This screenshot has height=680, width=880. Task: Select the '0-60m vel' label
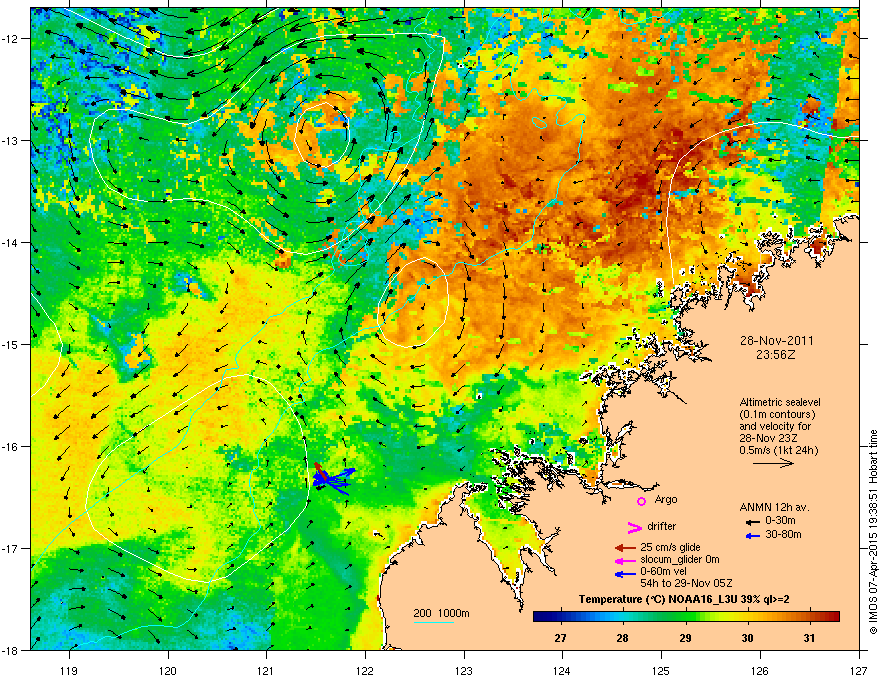pyautogui.click(x=663, y=572)
